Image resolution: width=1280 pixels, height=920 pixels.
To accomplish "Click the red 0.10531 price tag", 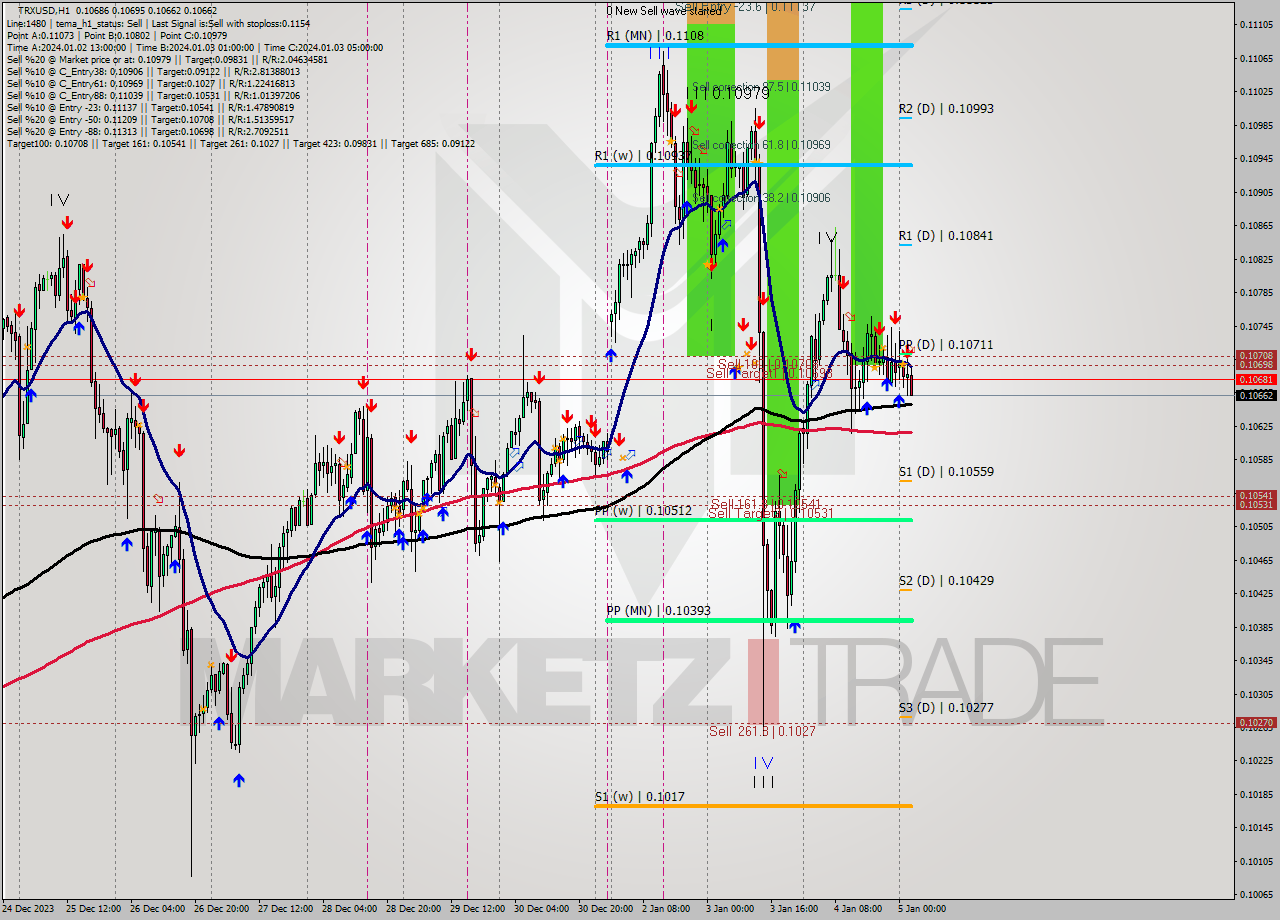I will 1256,504.
